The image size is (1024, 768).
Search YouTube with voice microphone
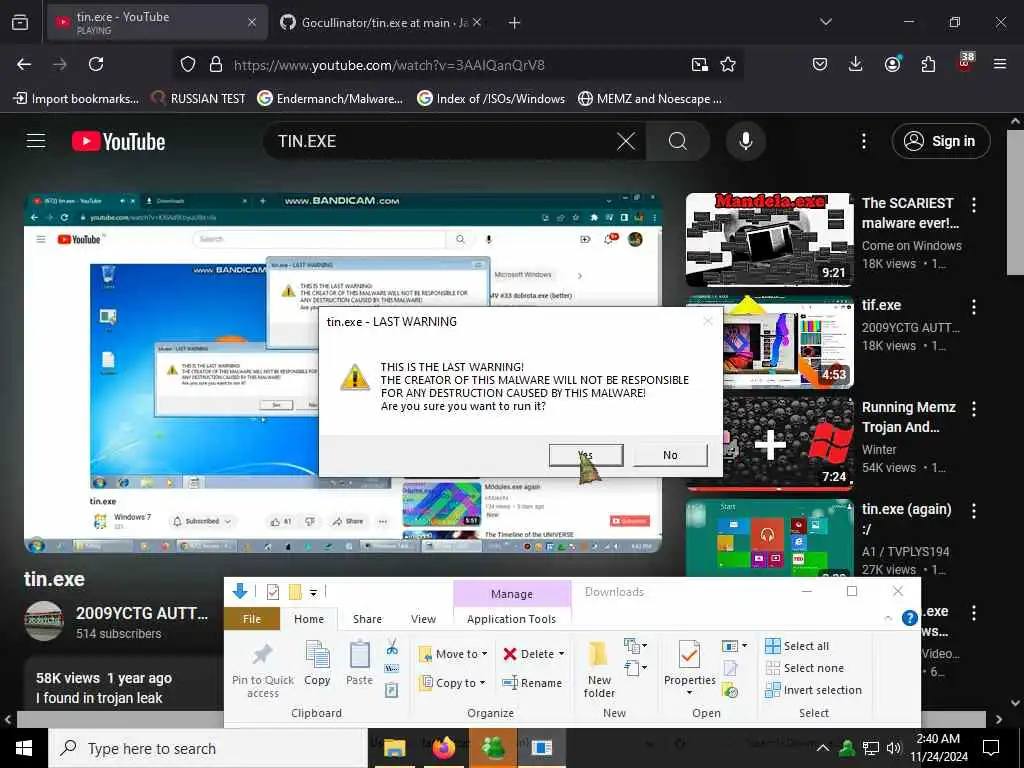[x=745, y=141]
